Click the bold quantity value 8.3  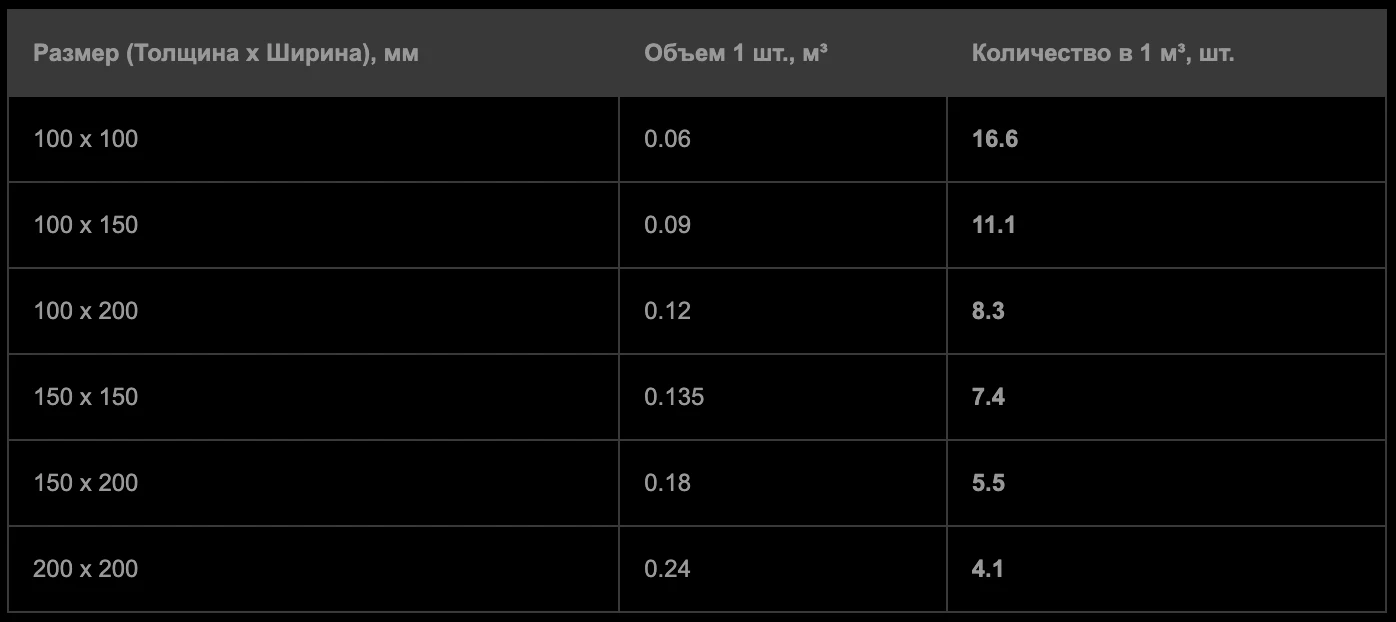pos(988,311)
